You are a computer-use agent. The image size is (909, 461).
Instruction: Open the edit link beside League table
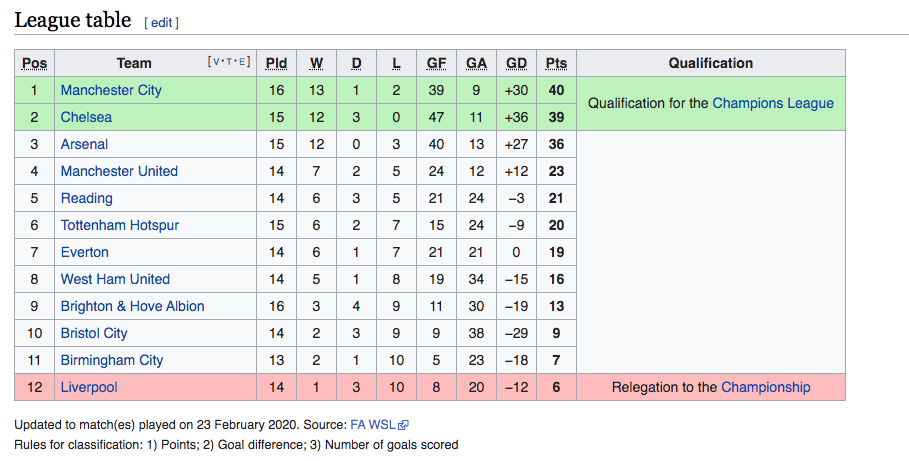(162, 23)
